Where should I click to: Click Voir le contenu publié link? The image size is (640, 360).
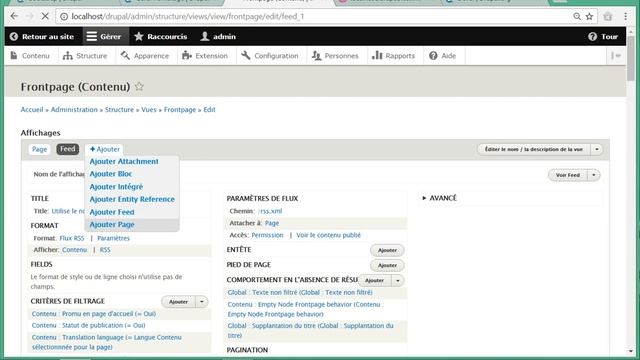tap(329, 235)
